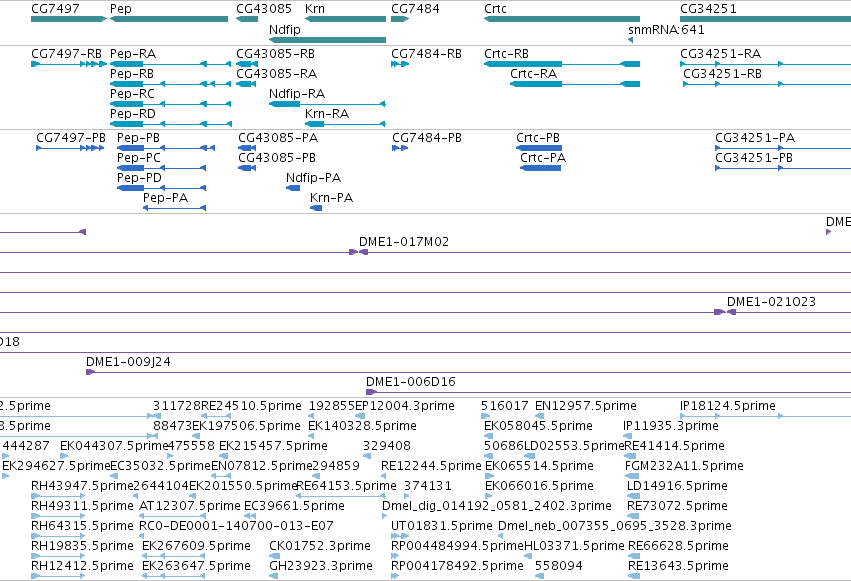Select the CG7497-PB protein label
Screen dimensions: 851x581
[x=71, y=138]
